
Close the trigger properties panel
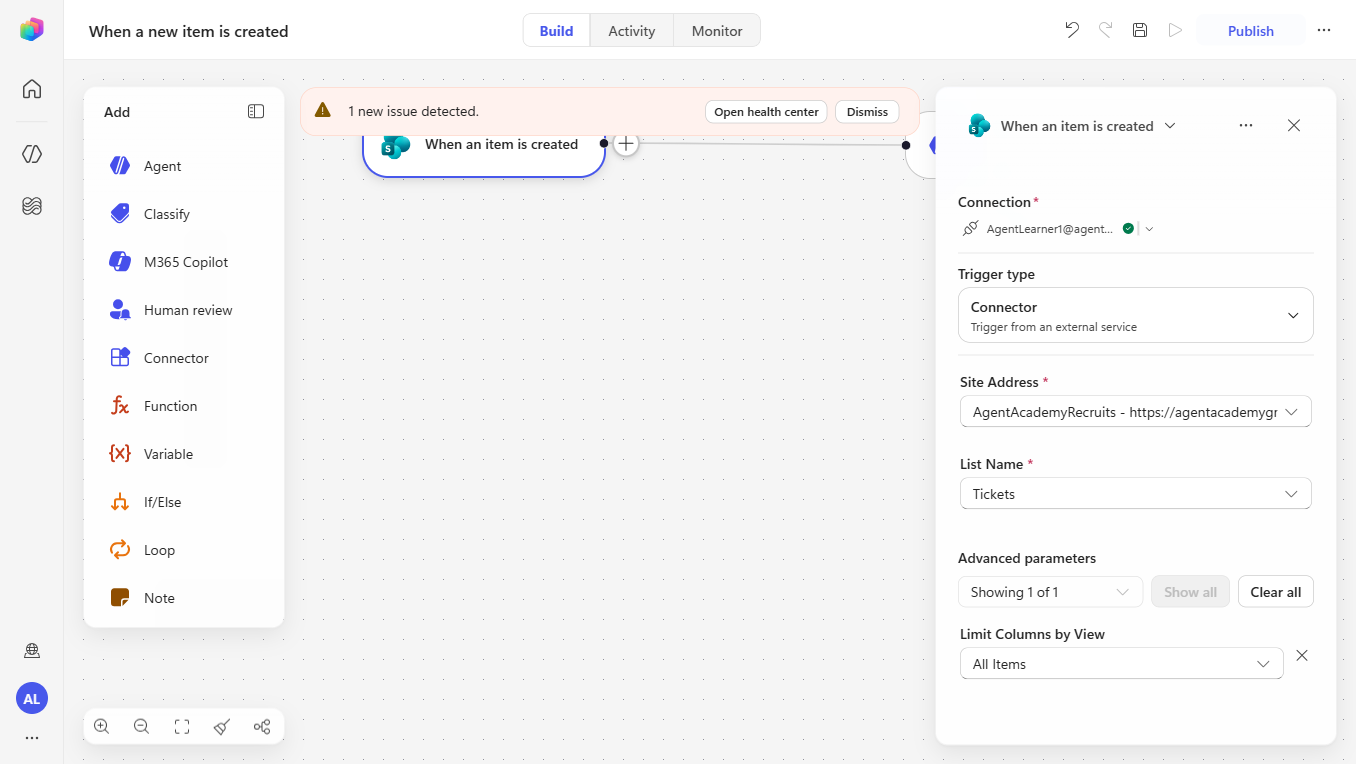coord(1294,126)
